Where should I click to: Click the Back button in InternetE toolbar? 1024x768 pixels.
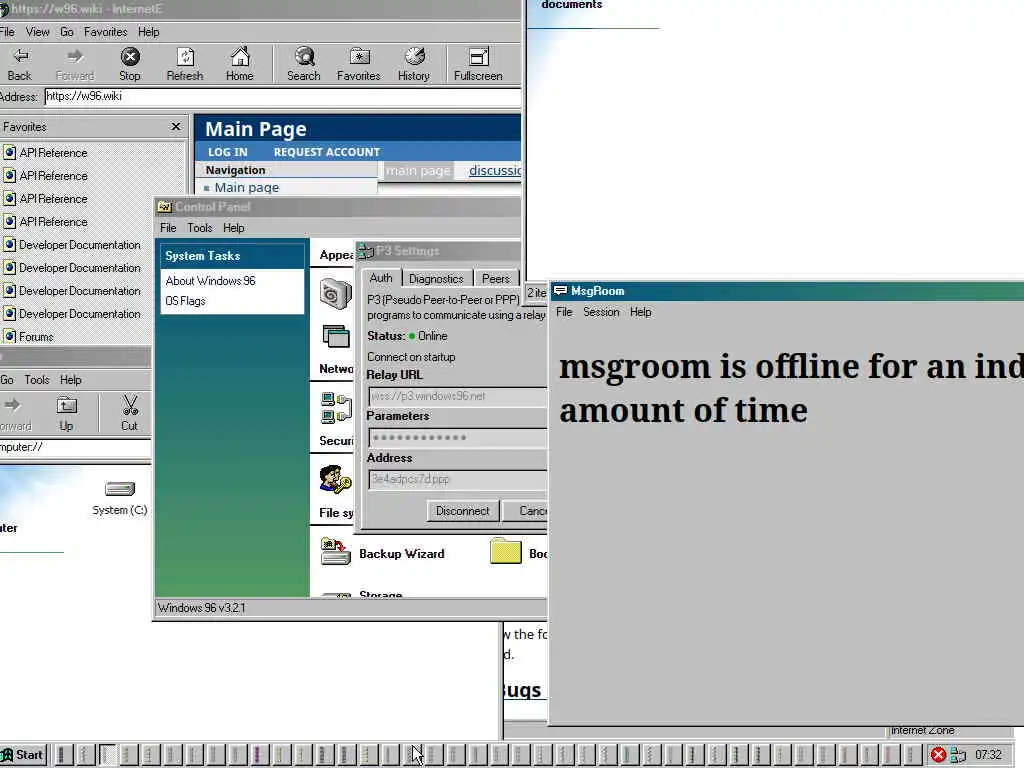[x=20, y=64]
